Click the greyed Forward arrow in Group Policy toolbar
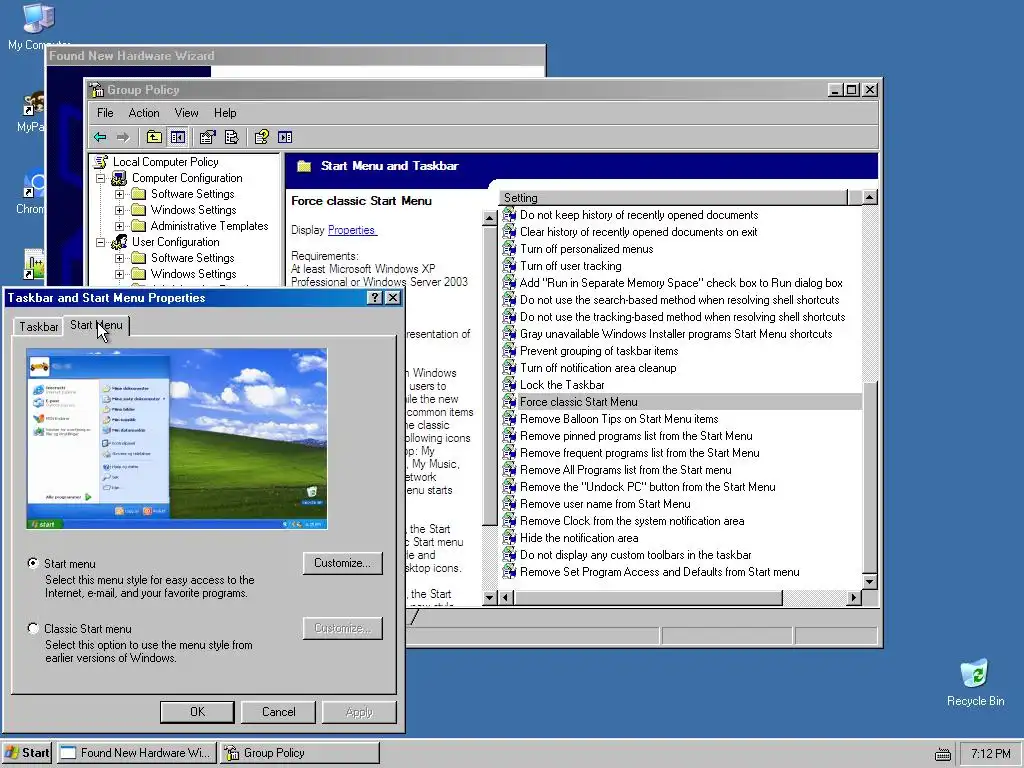Image resolution: width=1024 pixels, height=768 pixels. pyautogui.click(x=123, y=137)
